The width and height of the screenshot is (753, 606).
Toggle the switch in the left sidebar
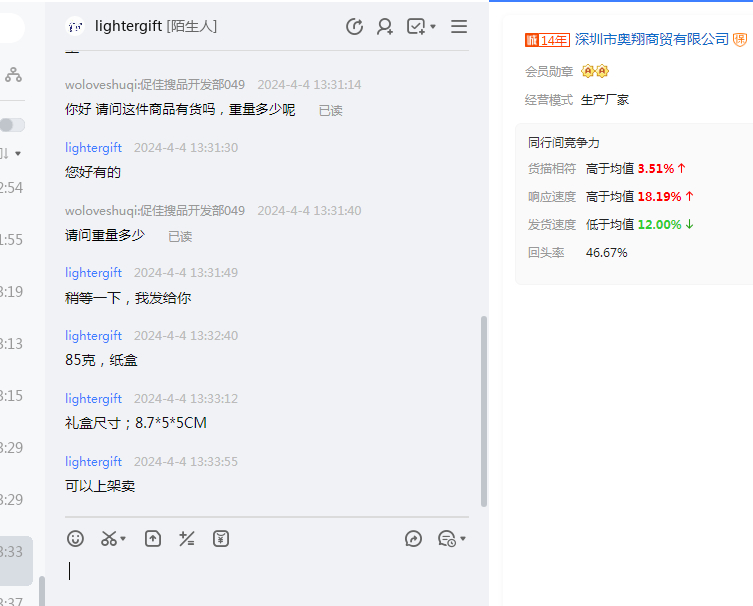(12, 125)
